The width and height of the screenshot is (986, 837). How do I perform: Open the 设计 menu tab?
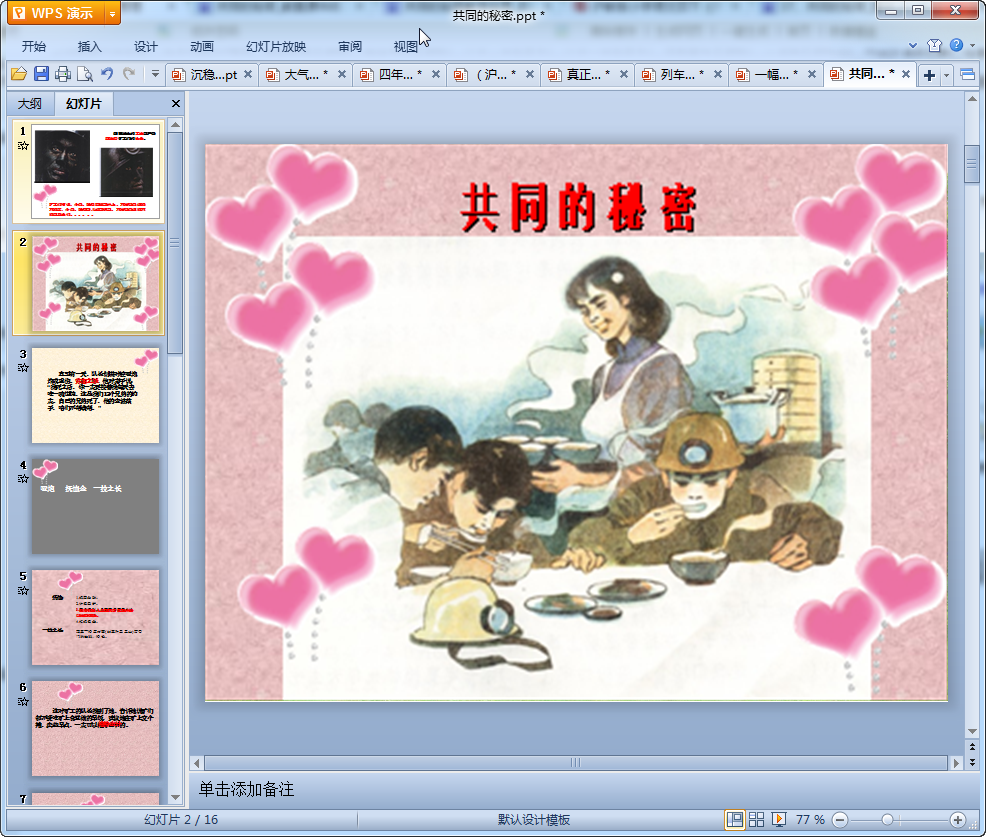[145, 47]
